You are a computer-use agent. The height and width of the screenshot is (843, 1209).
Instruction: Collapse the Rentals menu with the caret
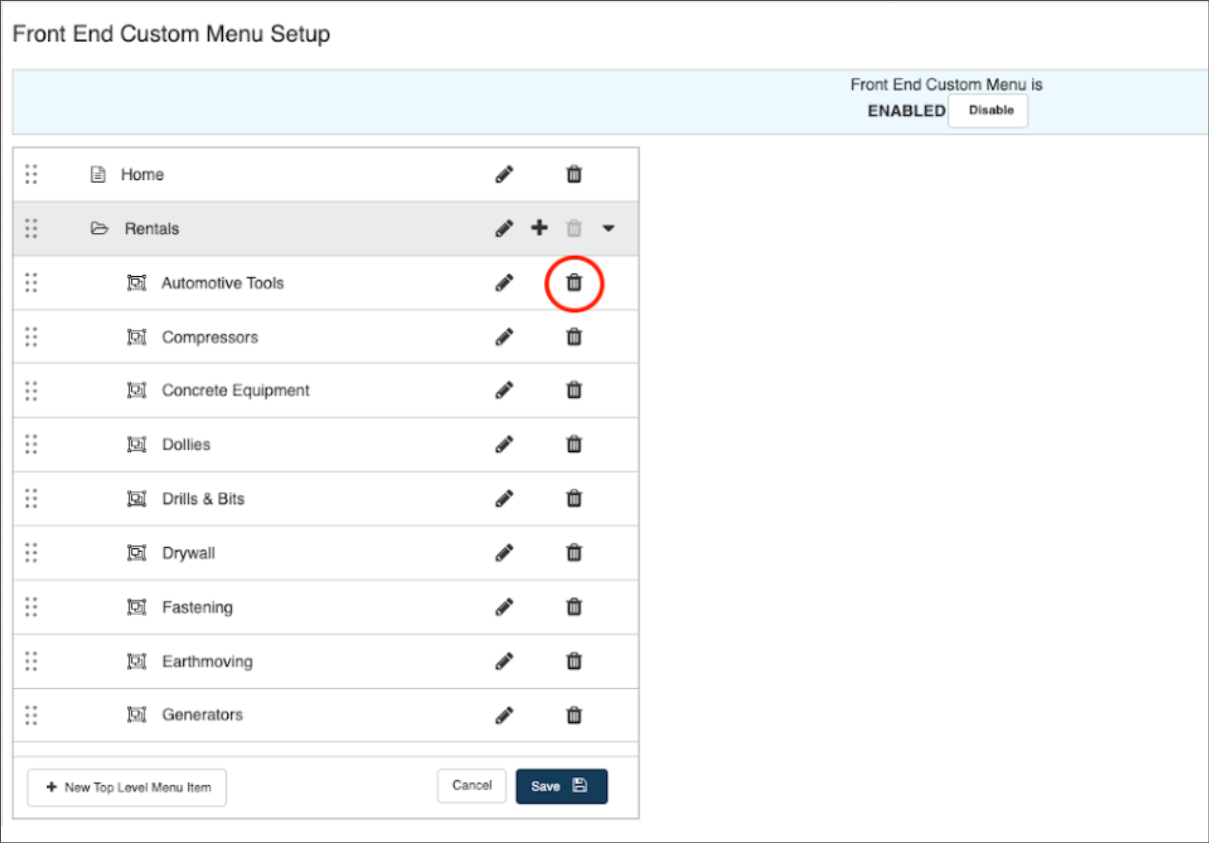click(609, 229)
